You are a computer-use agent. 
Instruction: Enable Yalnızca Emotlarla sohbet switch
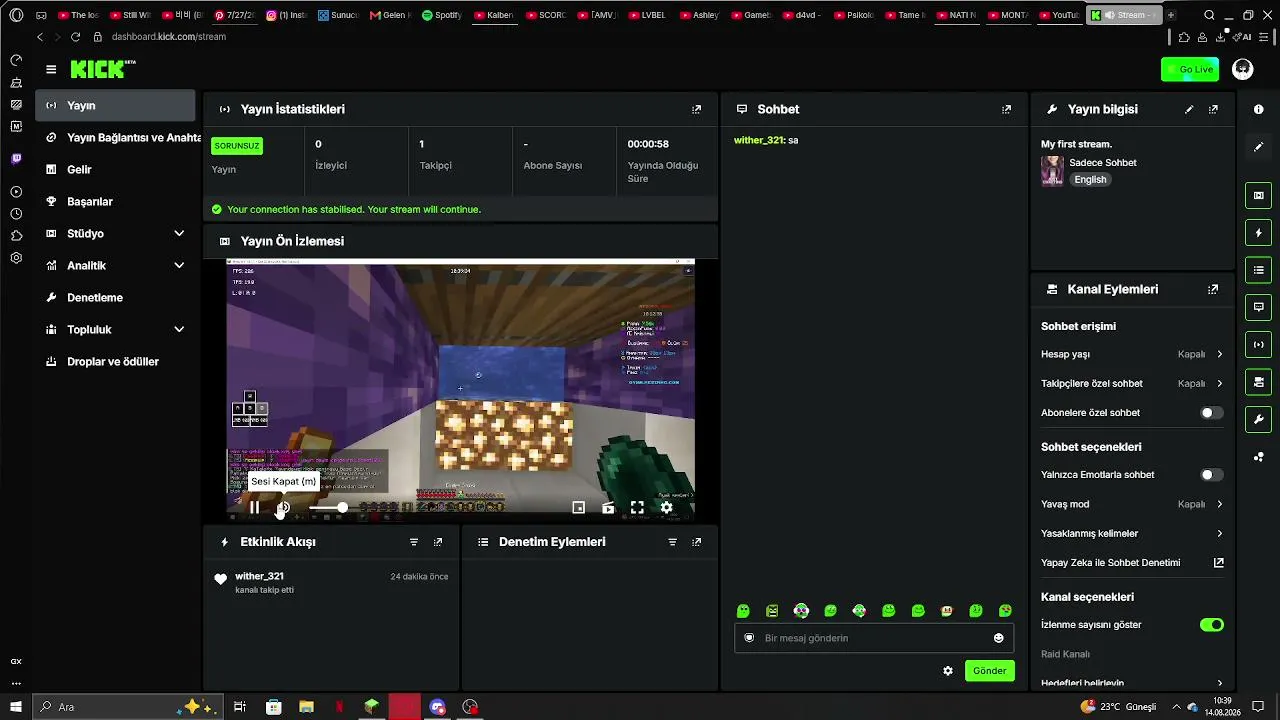[x=1211, y=475]
